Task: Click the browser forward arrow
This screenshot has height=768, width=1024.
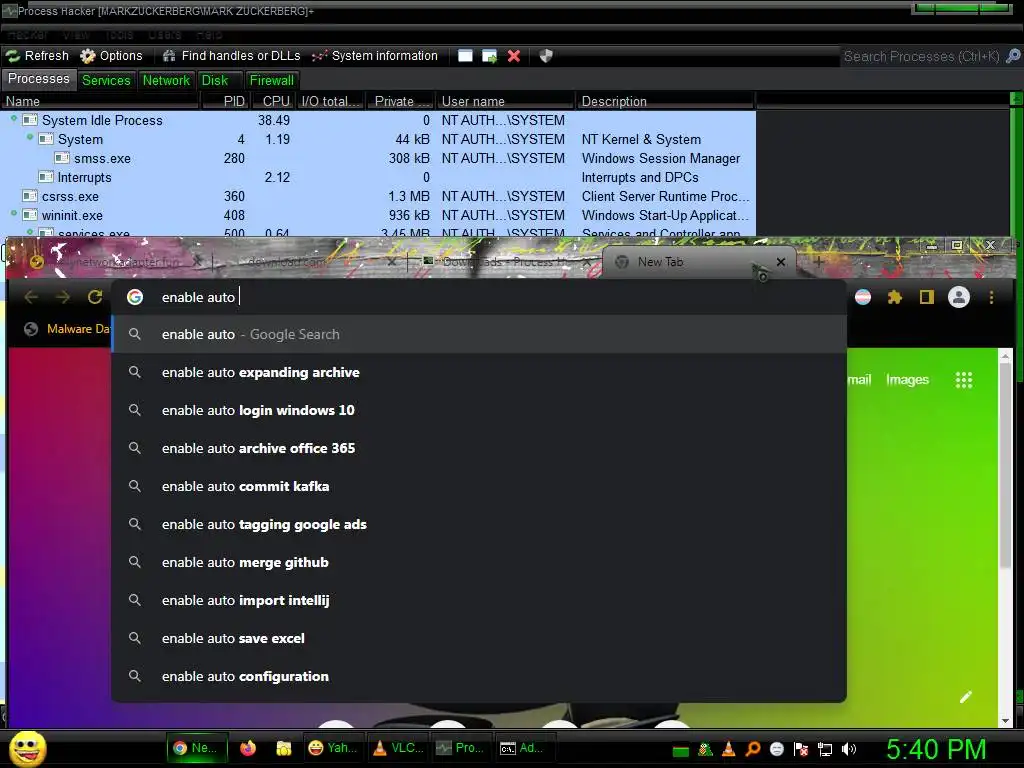Action: (x=63, y=297)
